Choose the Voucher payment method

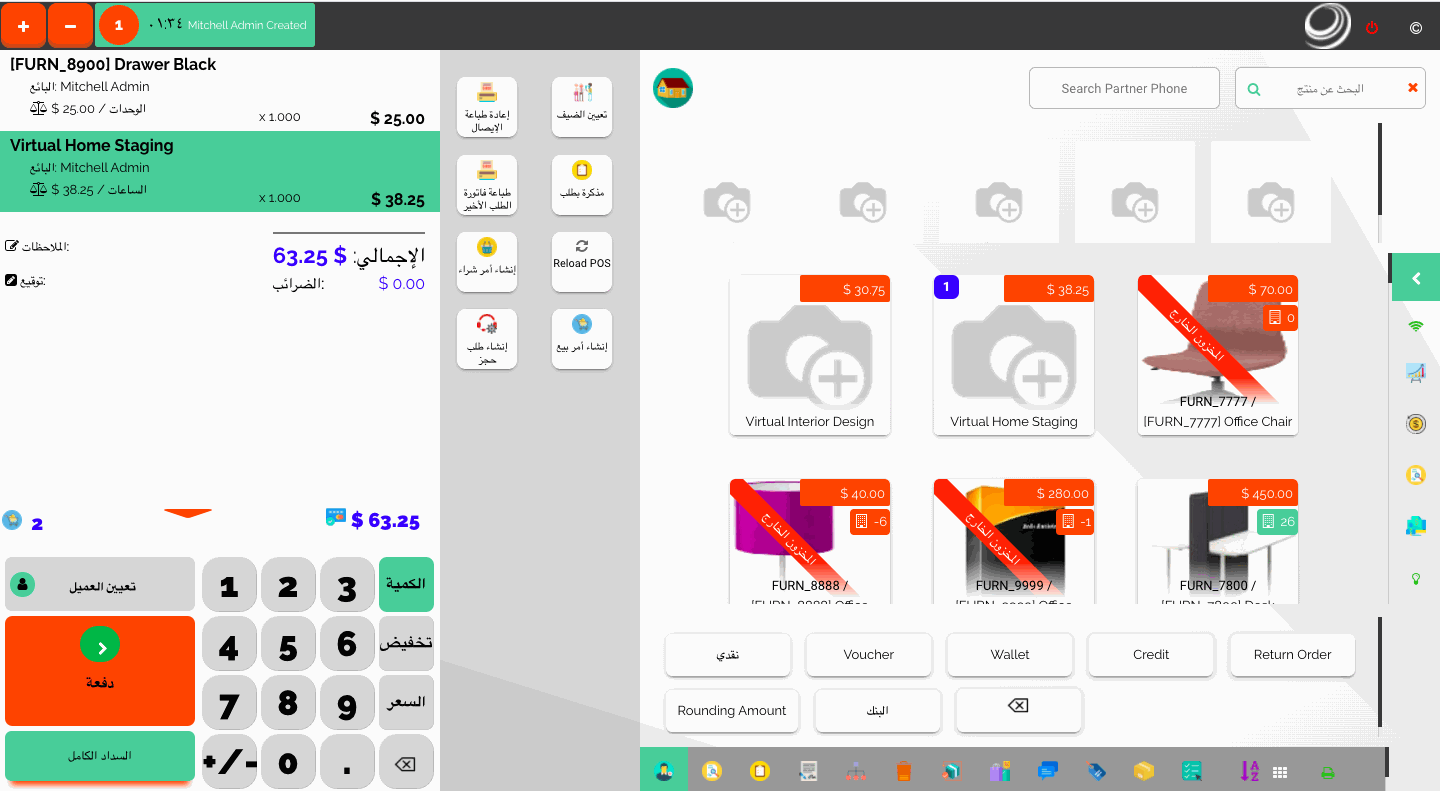point(868,655)
